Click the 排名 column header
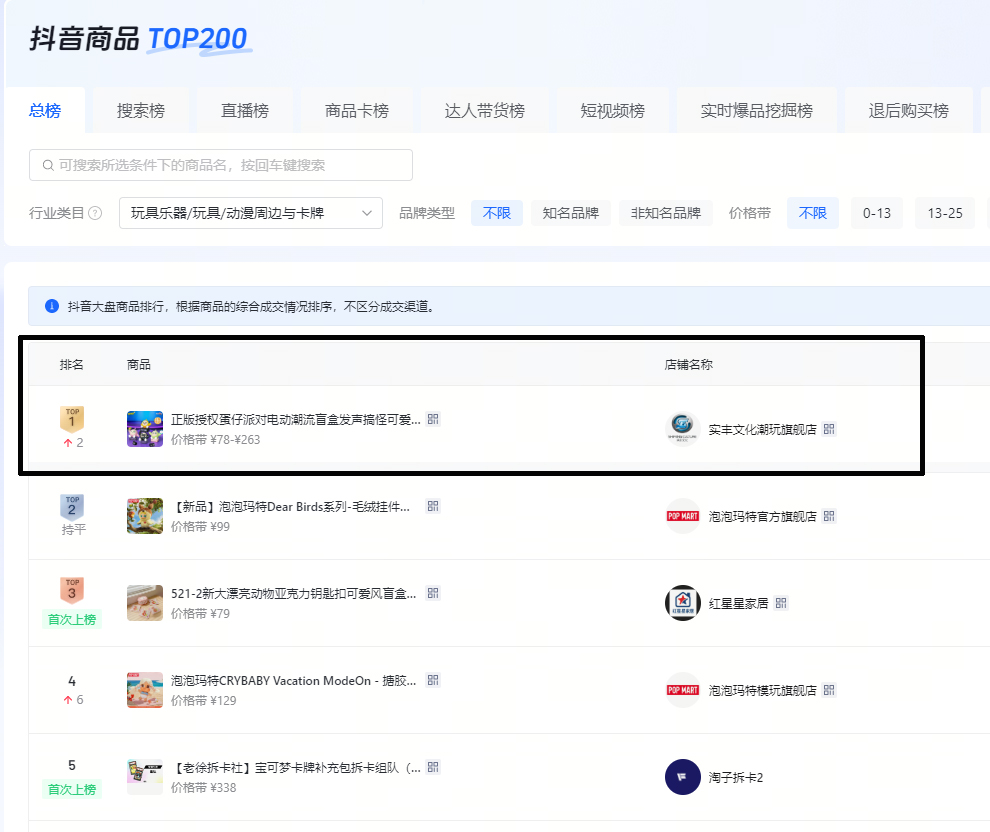This screenshot has height=832, width=990. click(x=71, y=365)
